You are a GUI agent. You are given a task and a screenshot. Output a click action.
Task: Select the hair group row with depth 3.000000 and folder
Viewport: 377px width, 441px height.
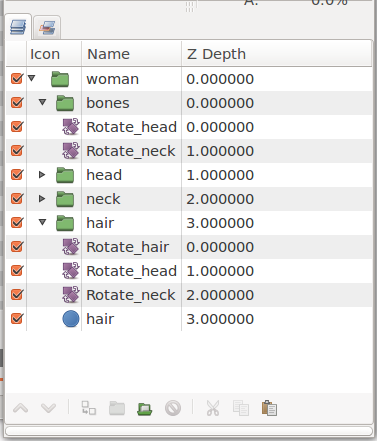189,223
